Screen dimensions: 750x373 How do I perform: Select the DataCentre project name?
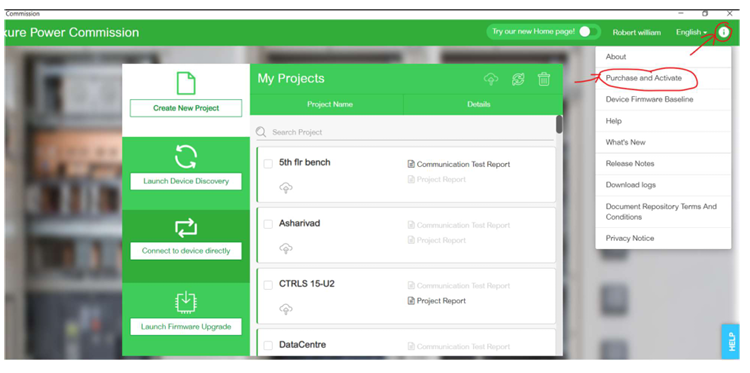[302, 345]
